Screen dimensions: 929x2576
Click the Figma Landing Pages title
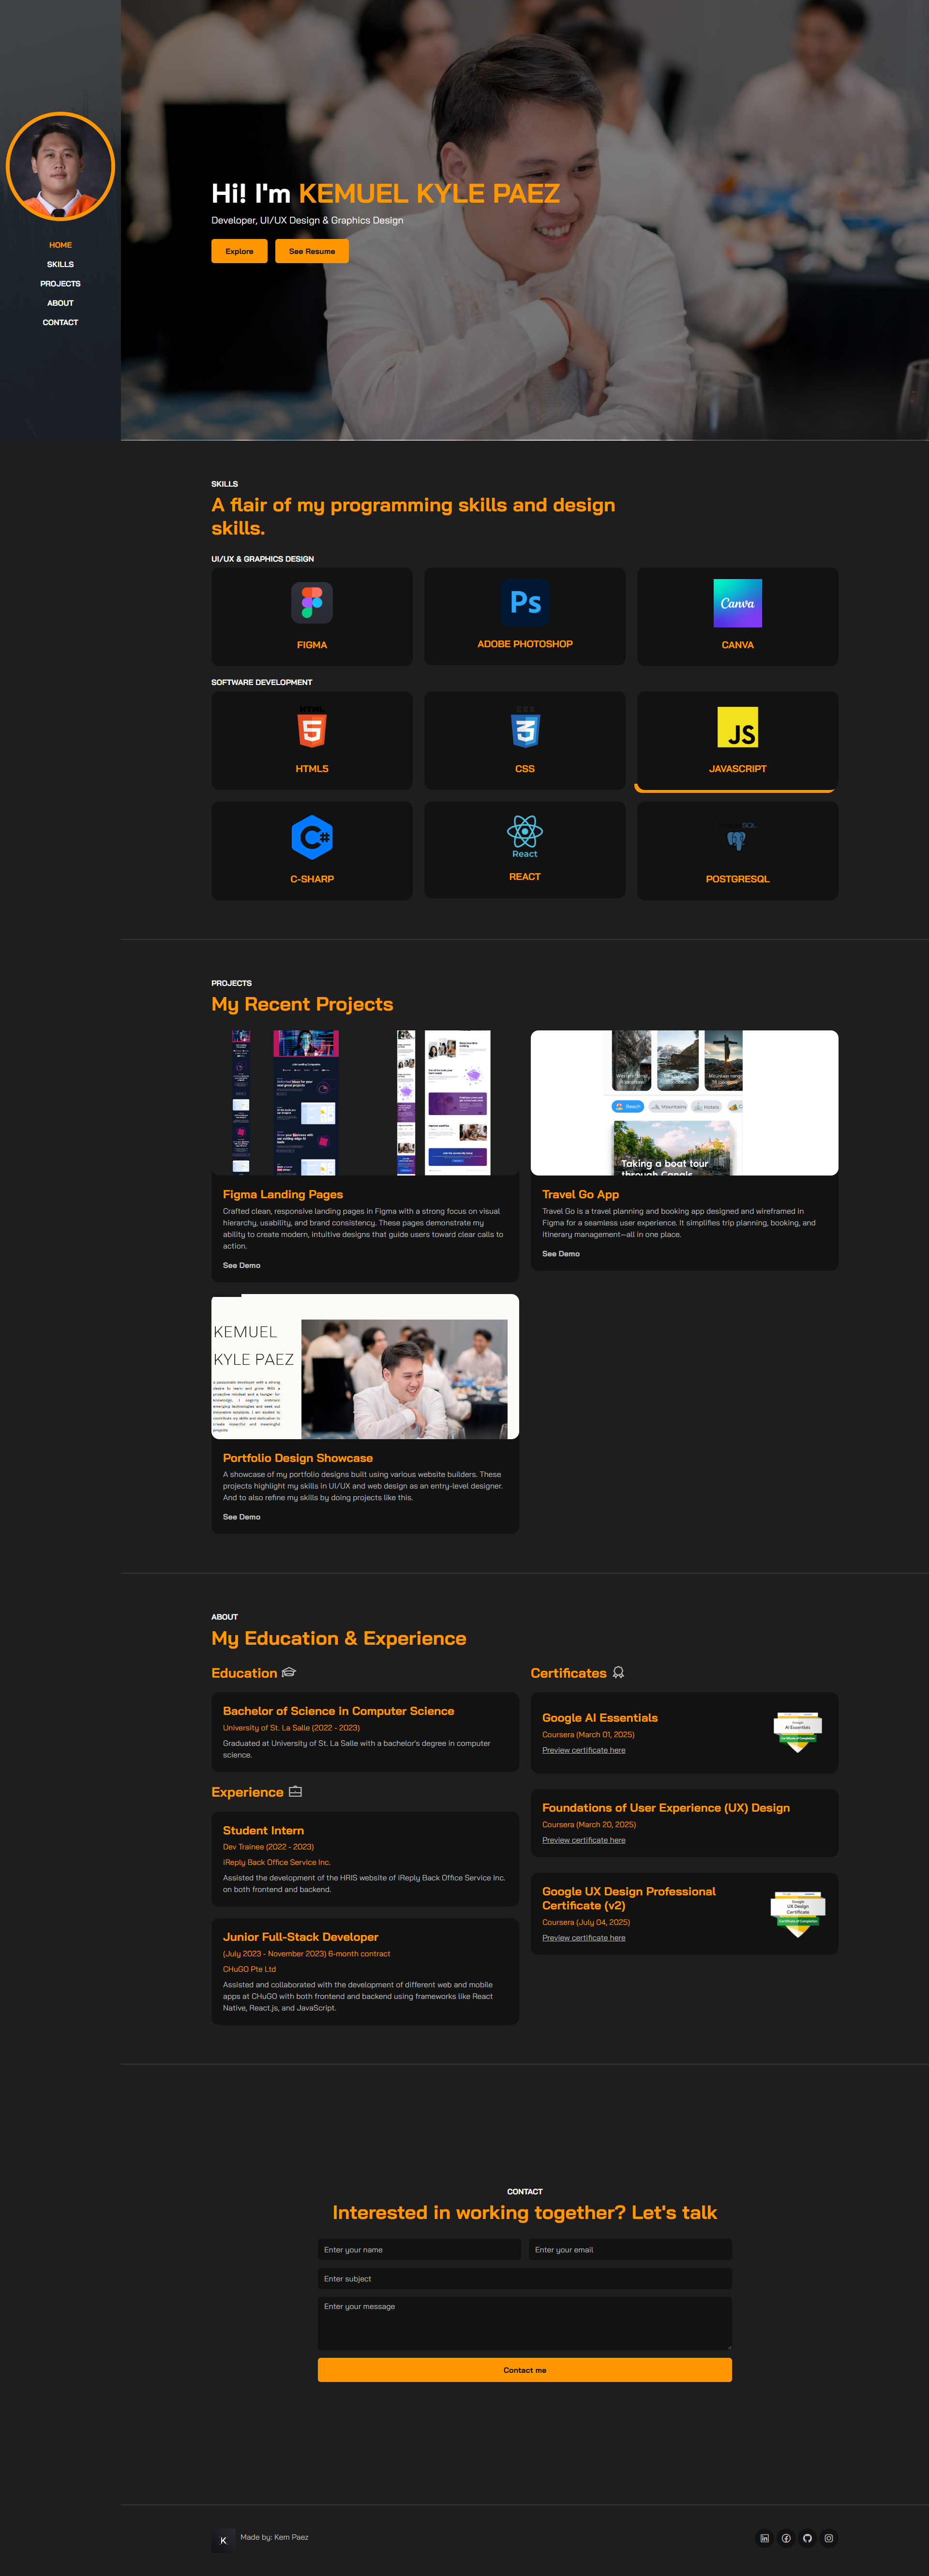283,1194
